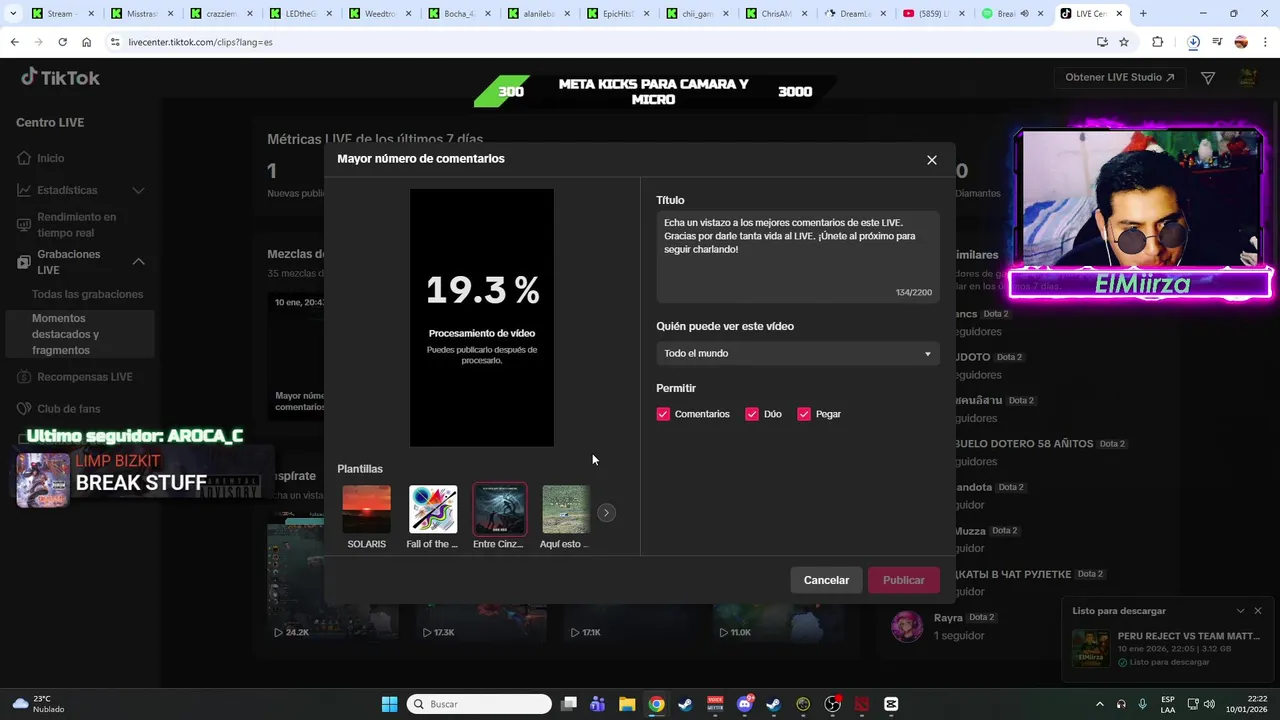Open PERU REJECT VS TEAM MATT download item
This screenshot has width=1280, height=720.
click(x=1166, y=648)
